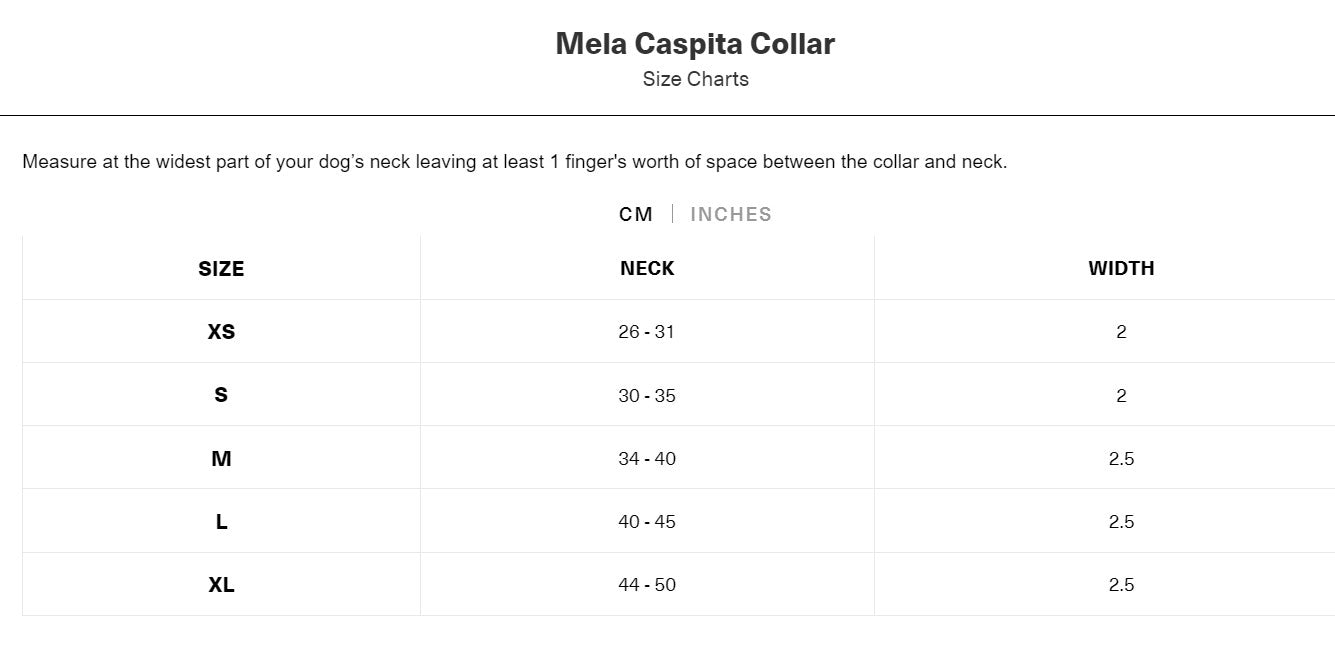The width and height of the screenshot is (1335, 651).
Task: Select the CM unit option
Action: 637,213
